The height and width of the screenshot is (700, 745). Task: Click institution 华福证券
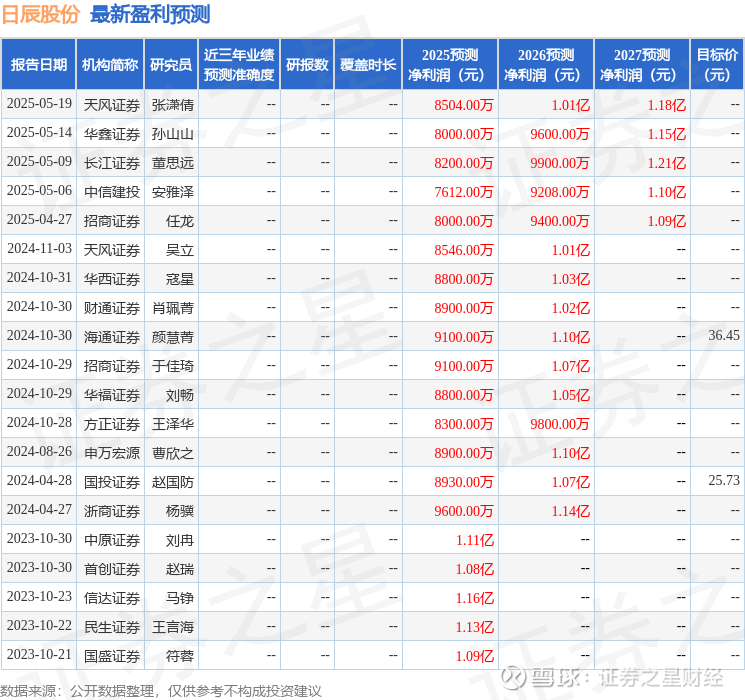click(x=112, y=395)
